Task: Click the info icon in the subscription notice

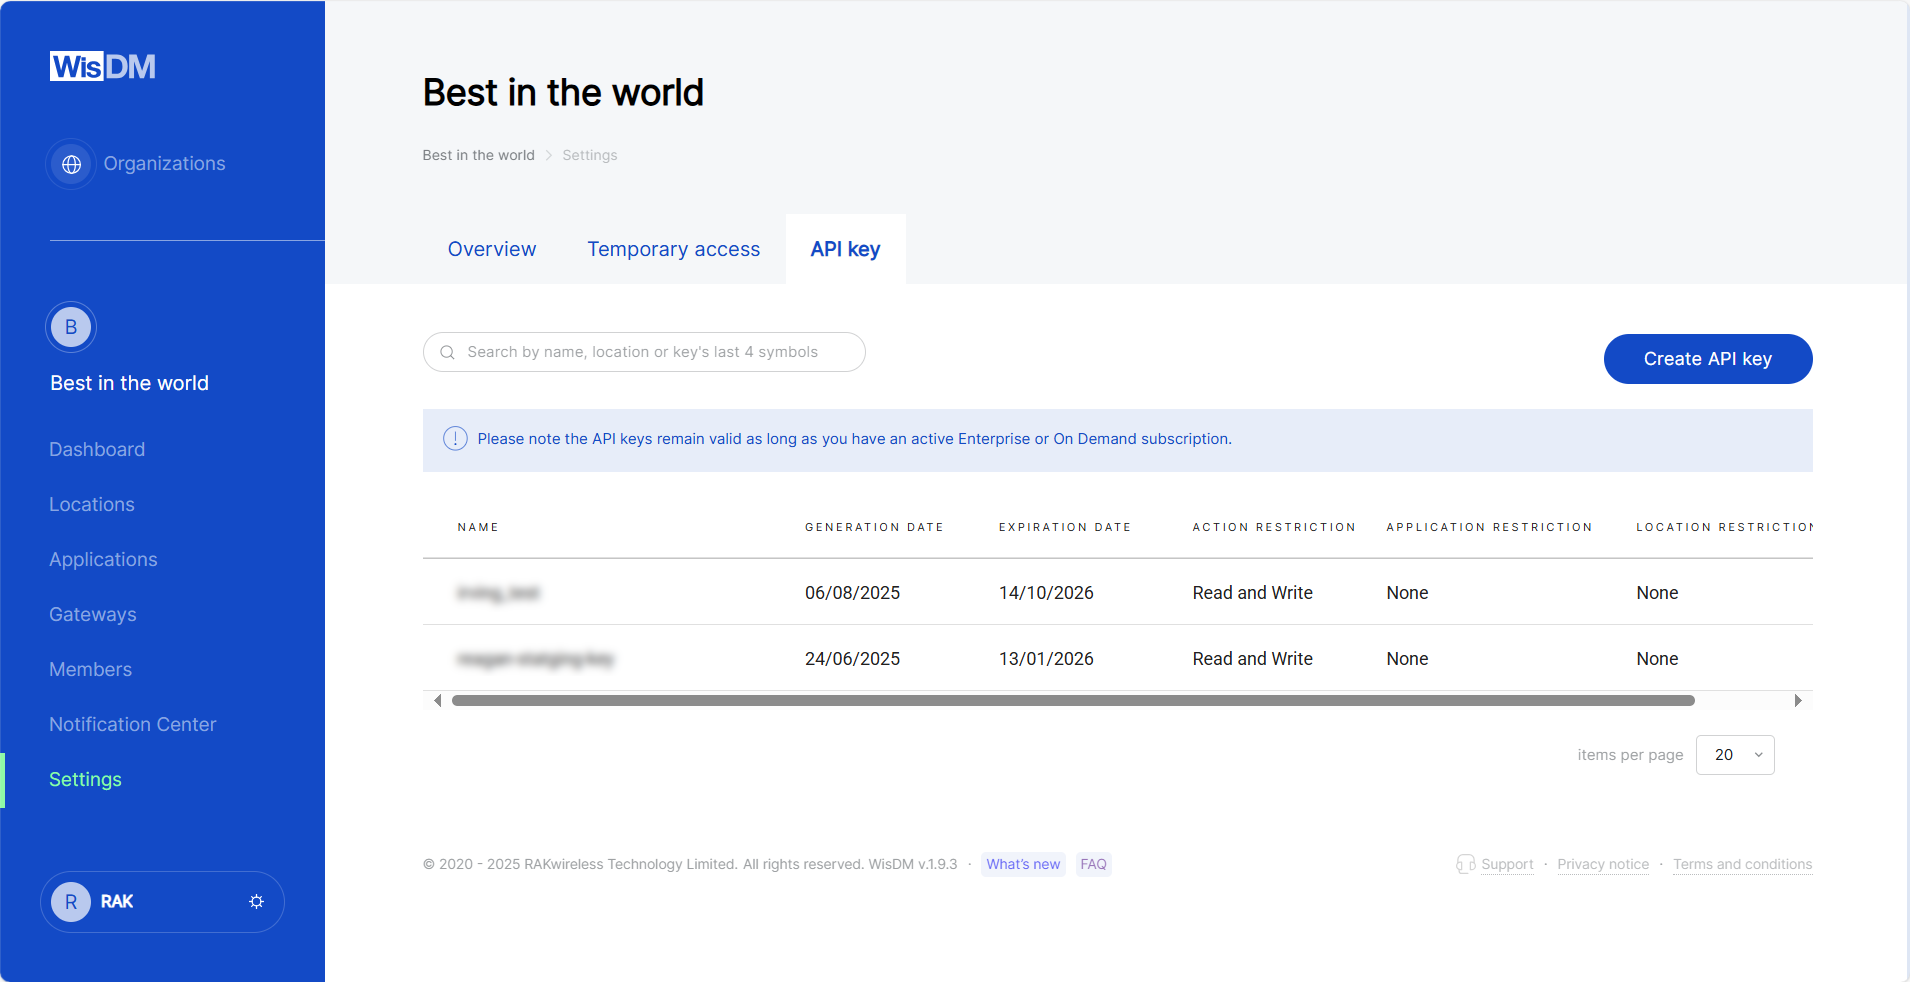Action: [x=455, y=439]
